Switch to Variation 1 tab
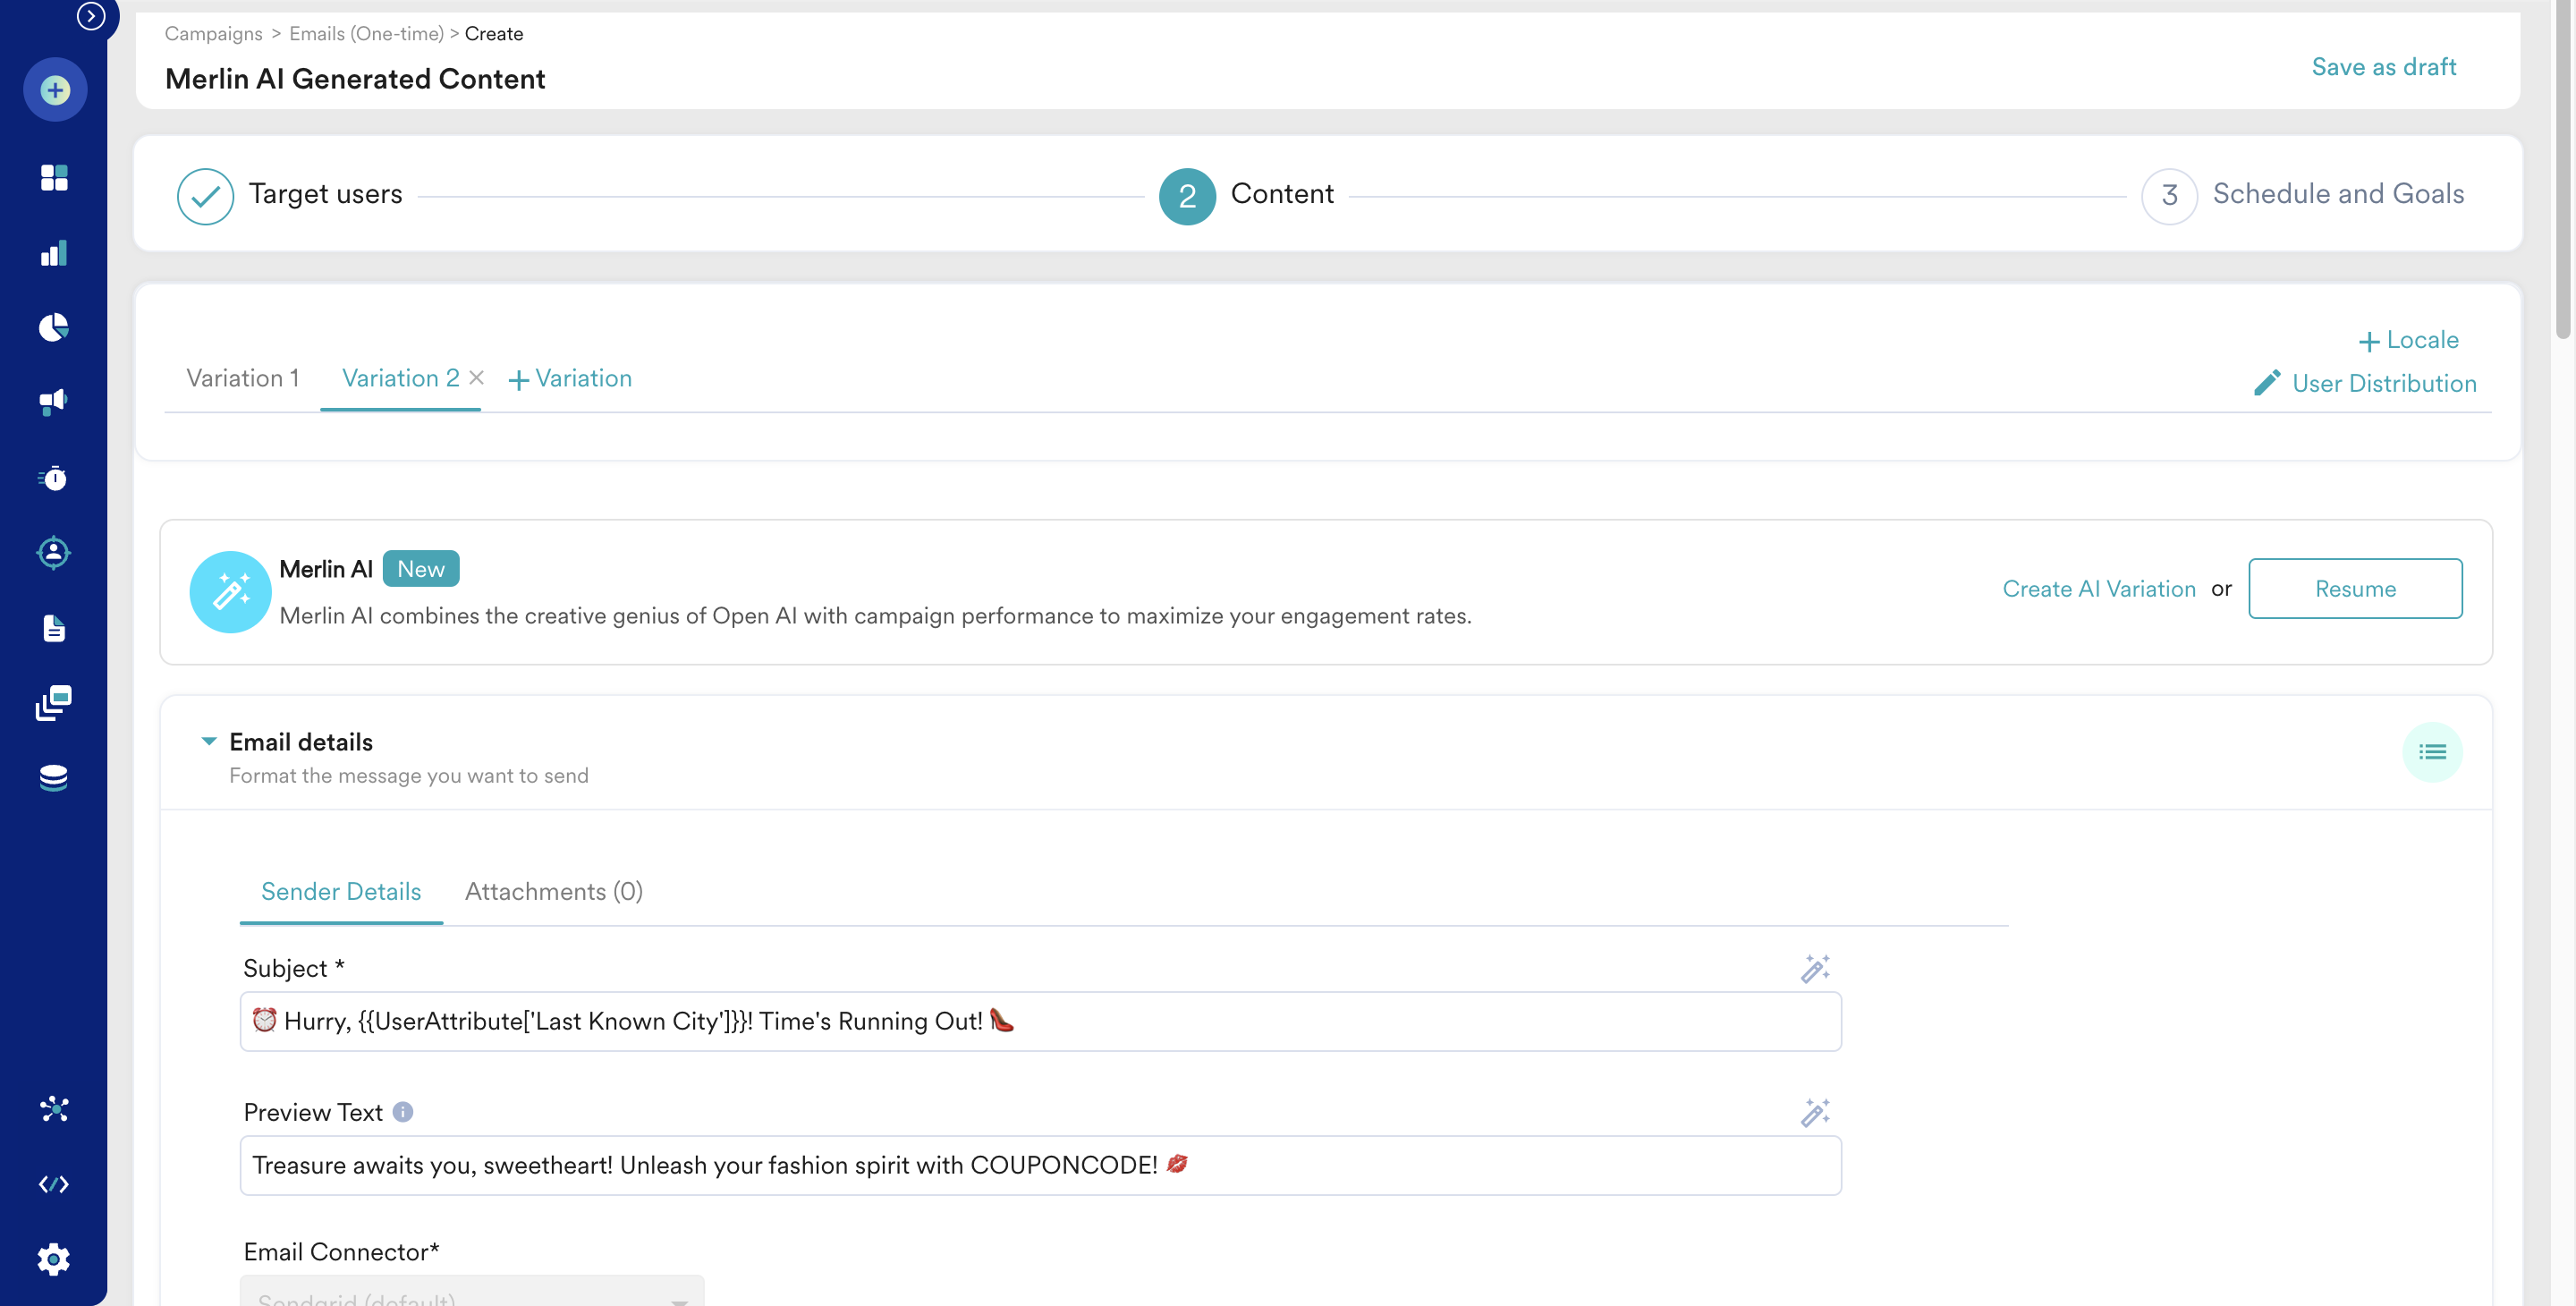The width and height of the screenshot is (2576, 1306). tap(242, 378)
